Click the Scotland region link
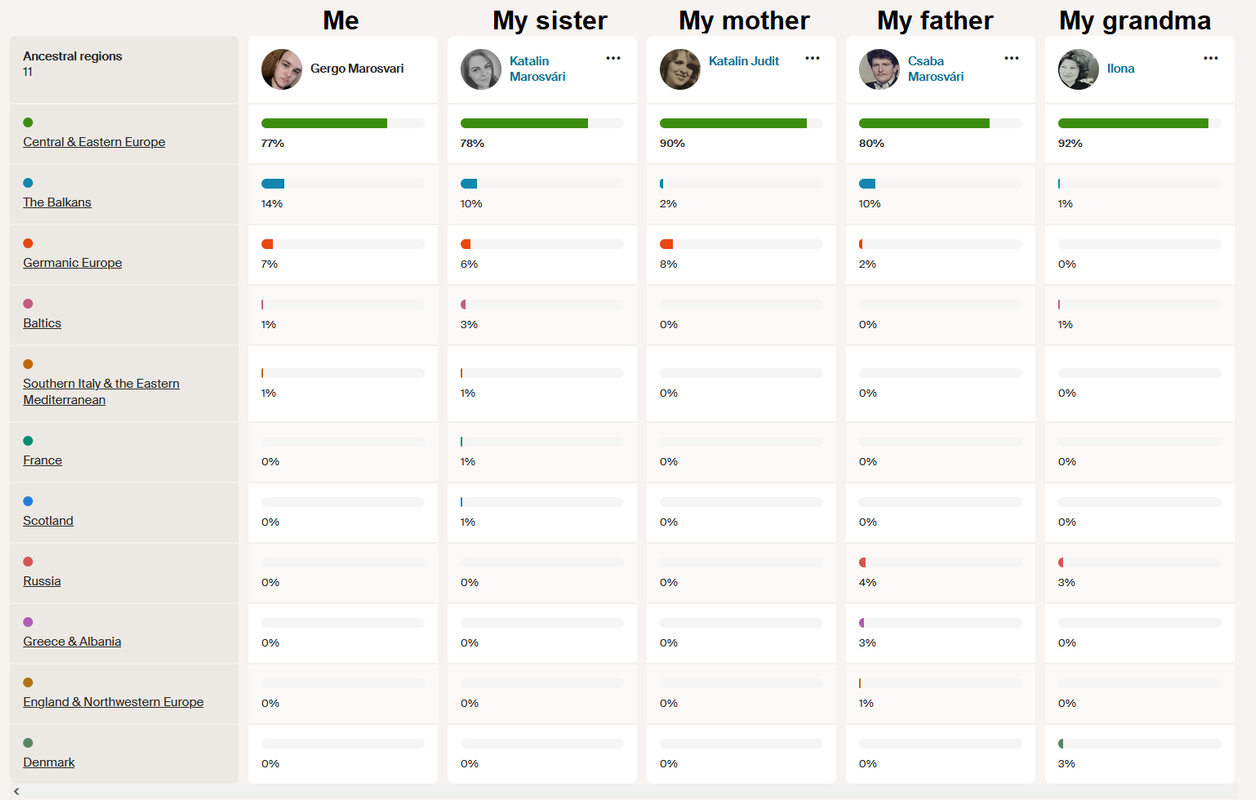This screenshot has width=1256, height=800. click(x=48, y=521)
